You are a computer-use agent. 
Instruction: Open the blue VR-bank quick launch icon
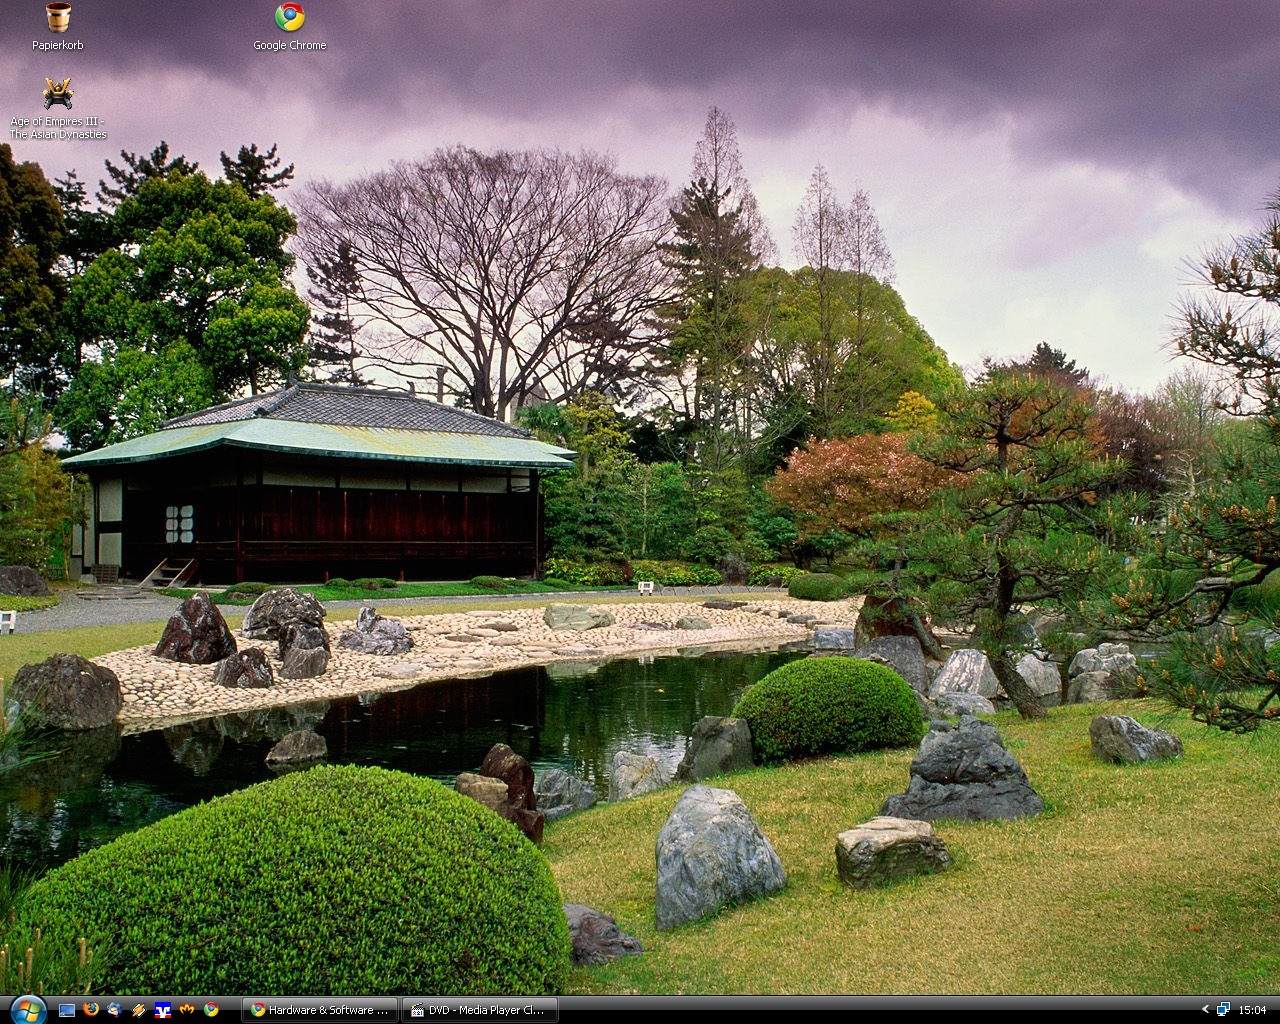click(163, 1010)
